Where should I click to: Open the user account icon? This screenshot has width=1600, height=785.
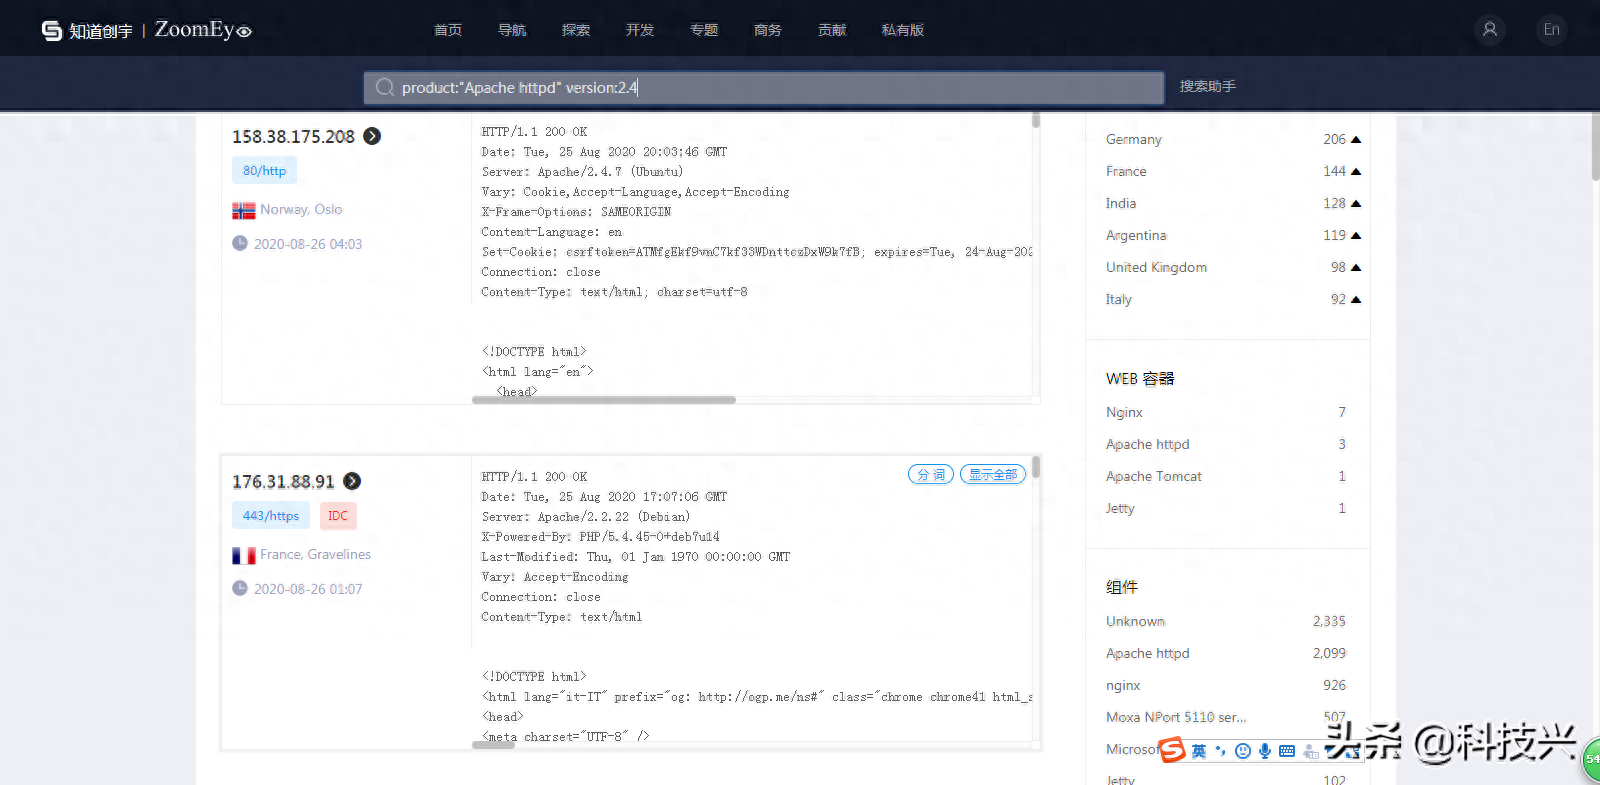pos(1490,30)
